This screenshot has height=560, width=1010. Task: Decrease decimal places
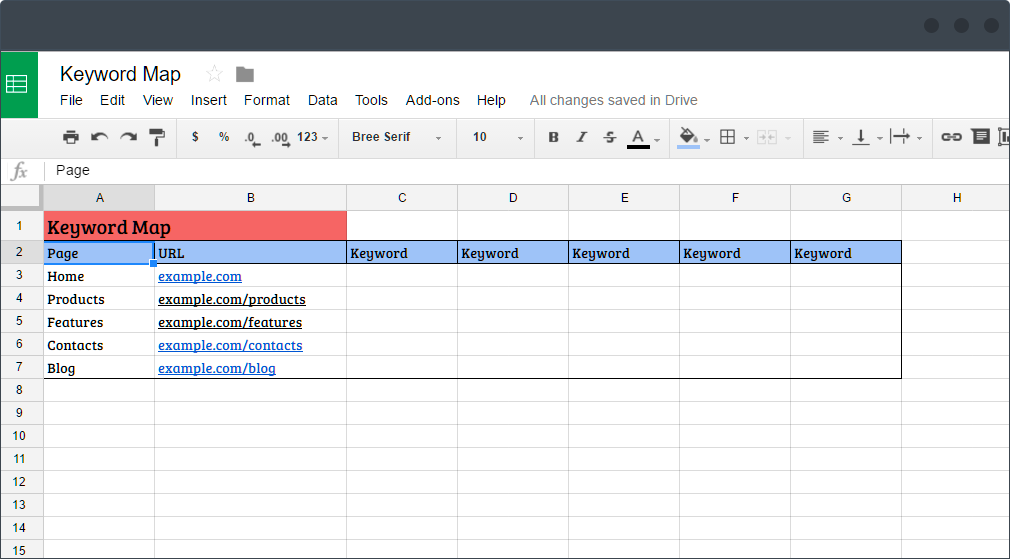click(x=252, y=138)
